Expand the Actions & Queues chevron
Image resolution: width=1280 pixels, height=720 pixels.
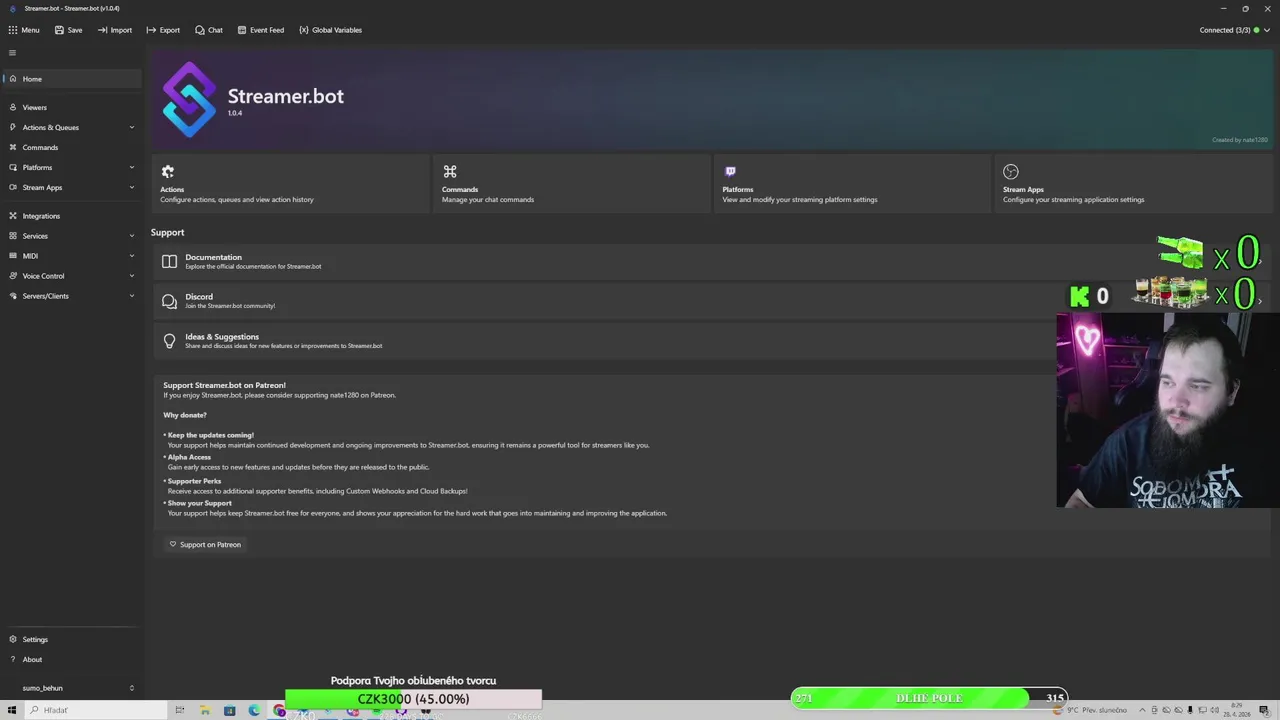(131, 127)
